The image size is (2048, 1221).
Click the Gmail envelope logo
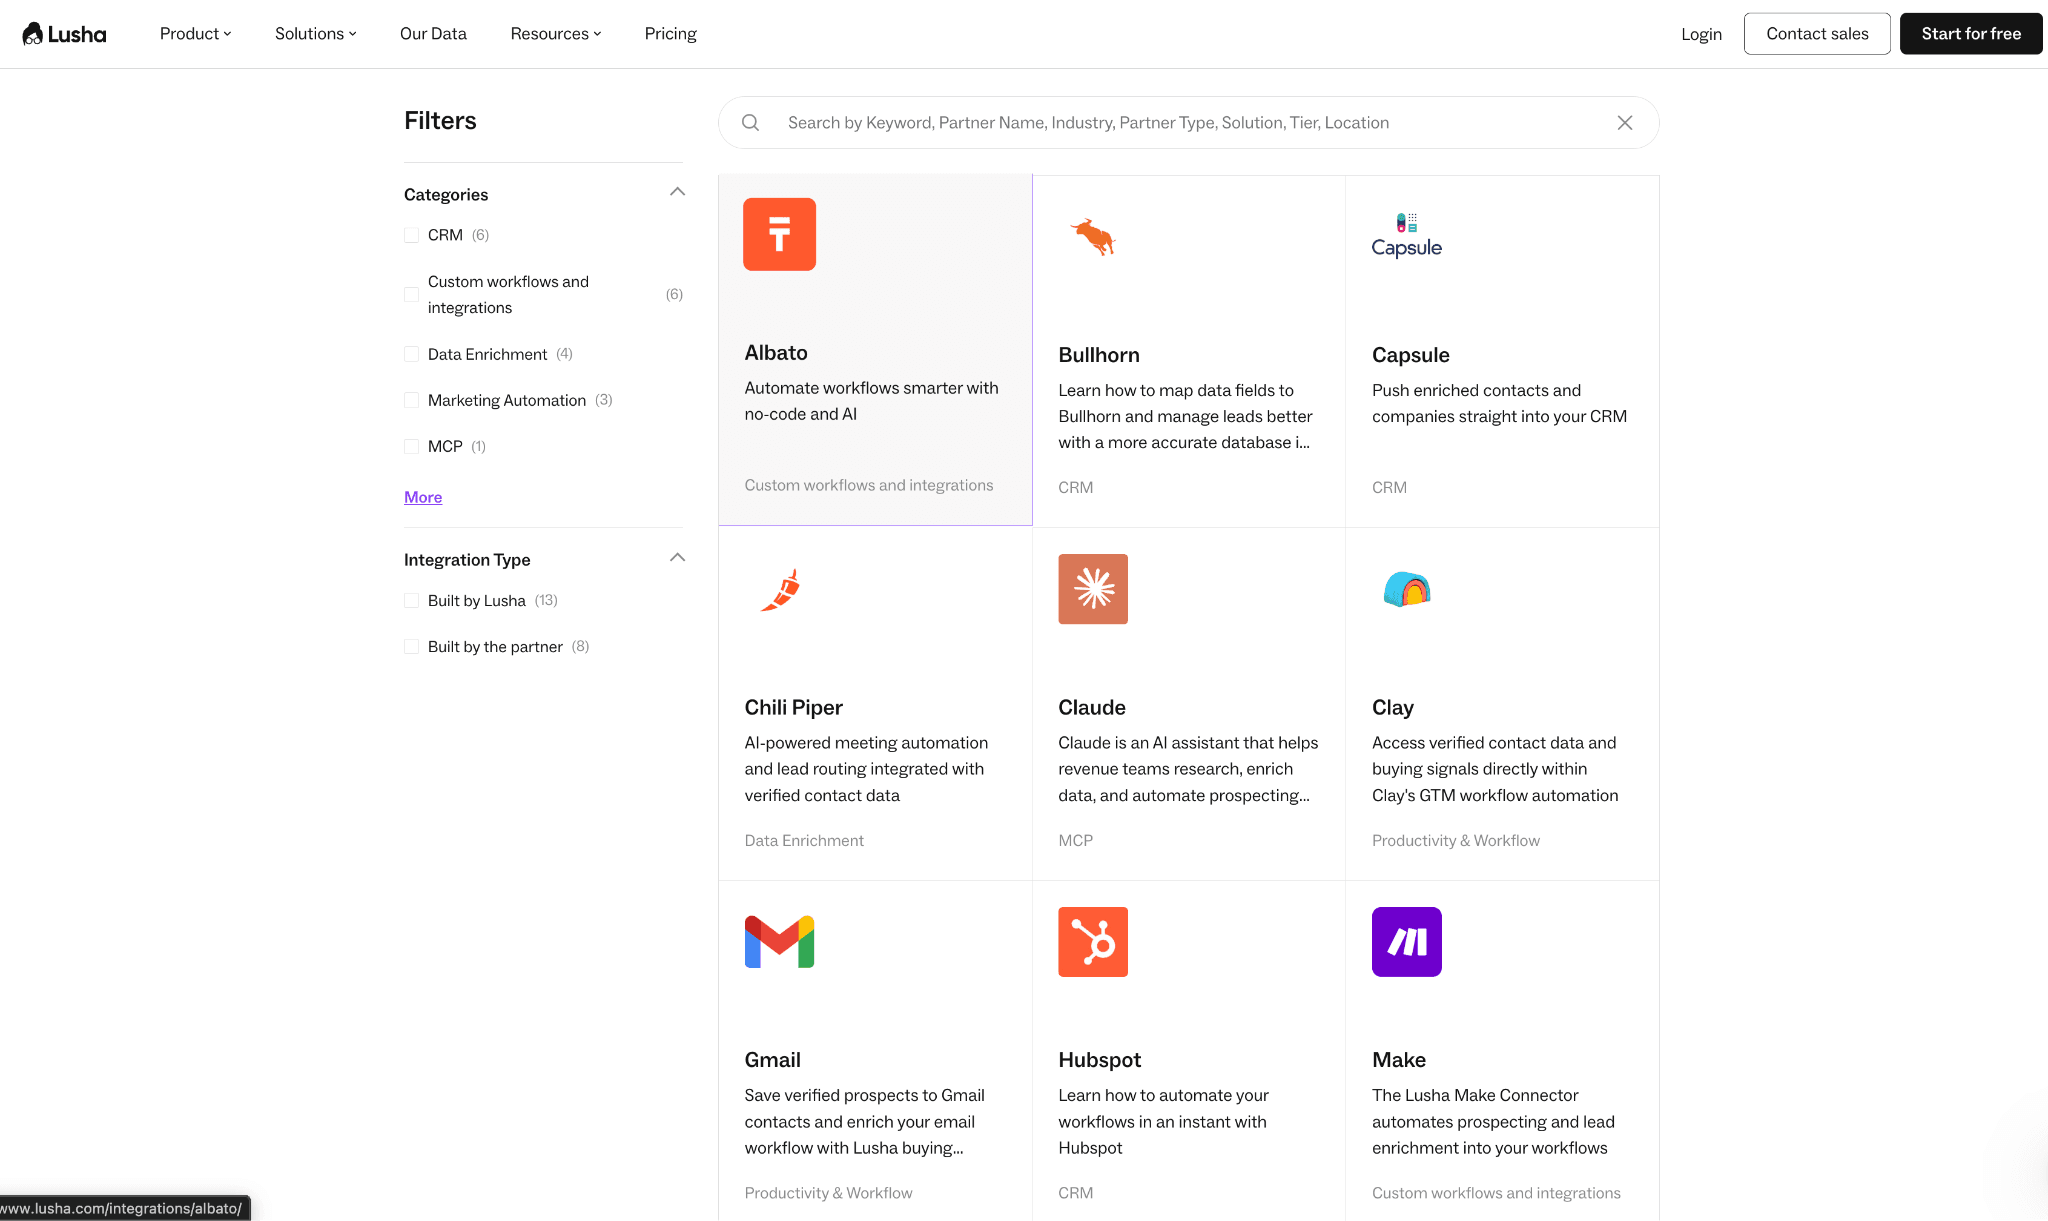click(x=779, y=942)
